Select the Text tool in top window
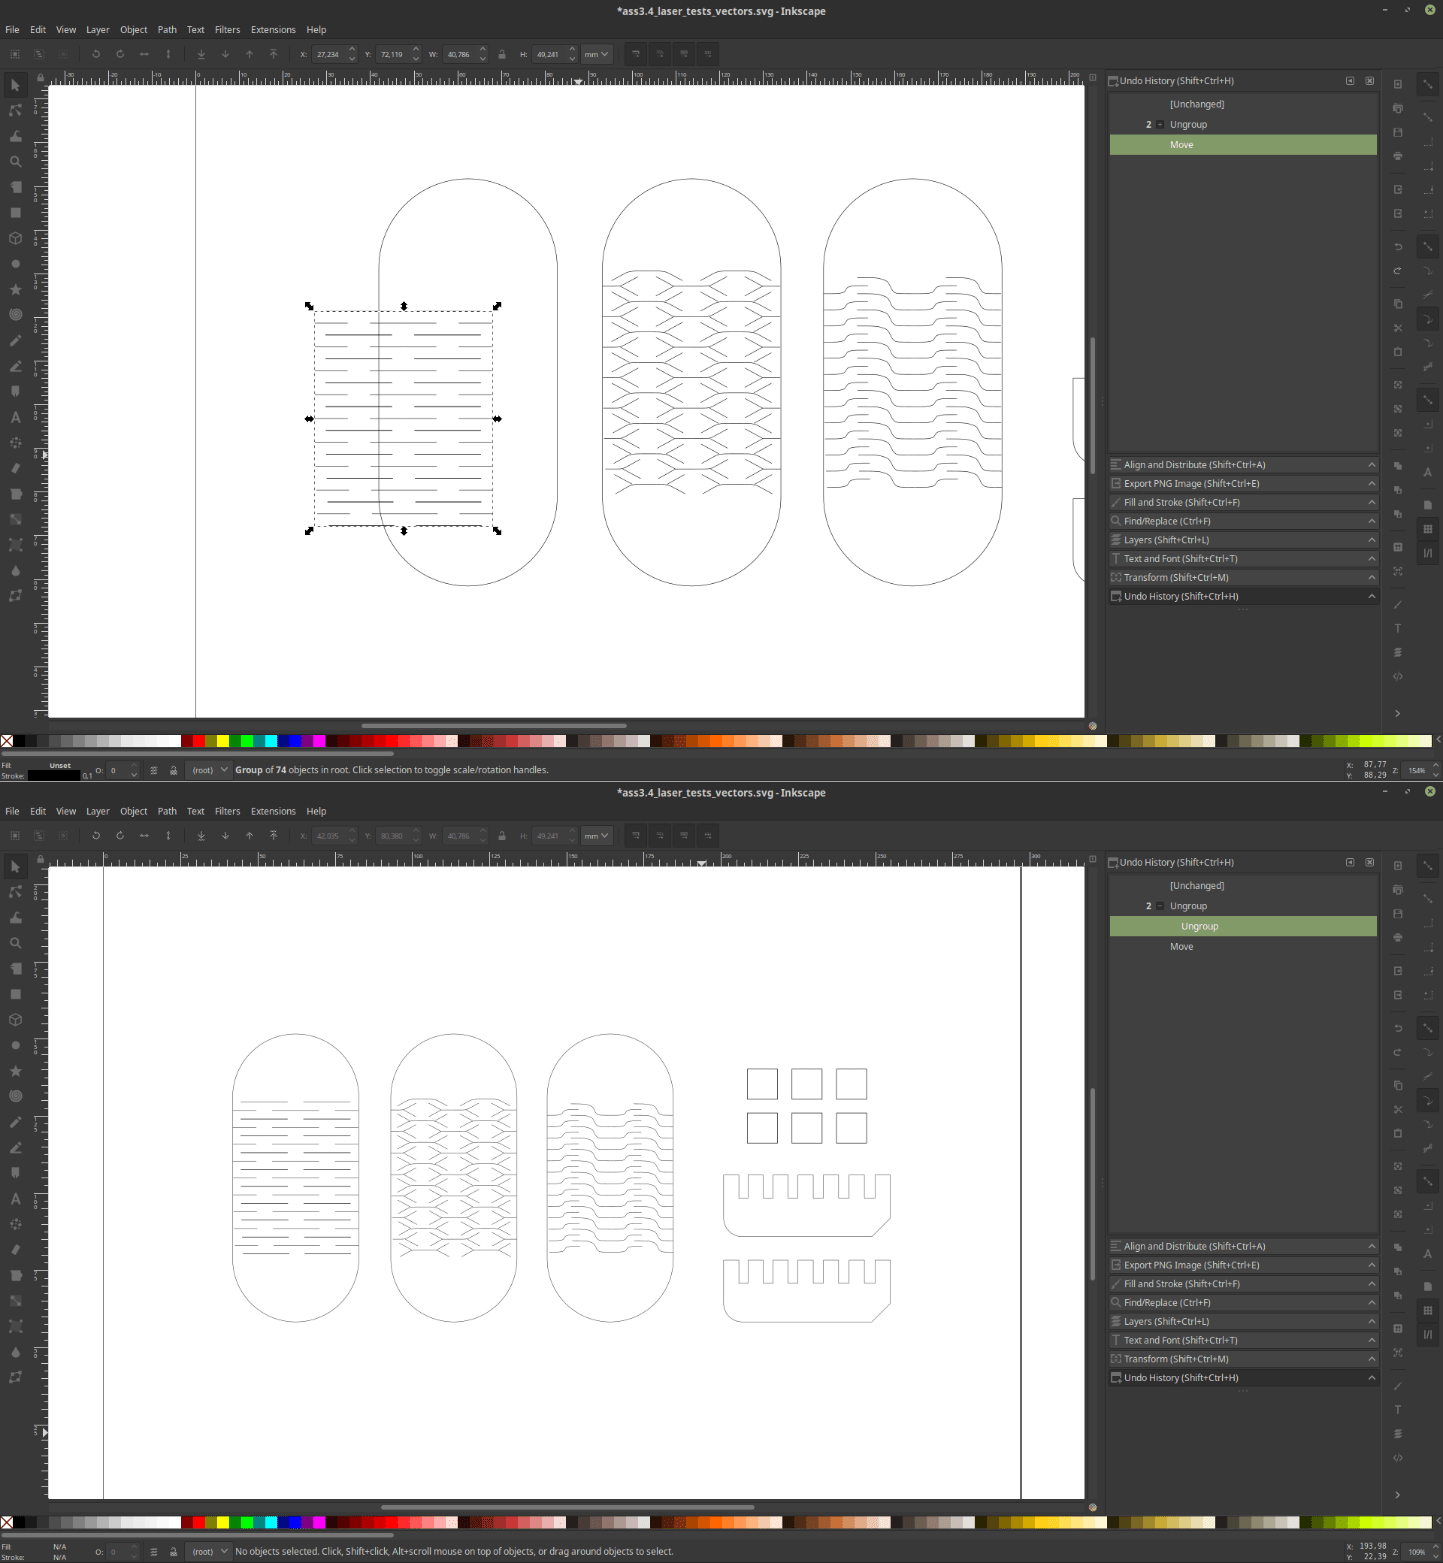The width and height of the screenshot is (1443, 1563). (15, 417)
